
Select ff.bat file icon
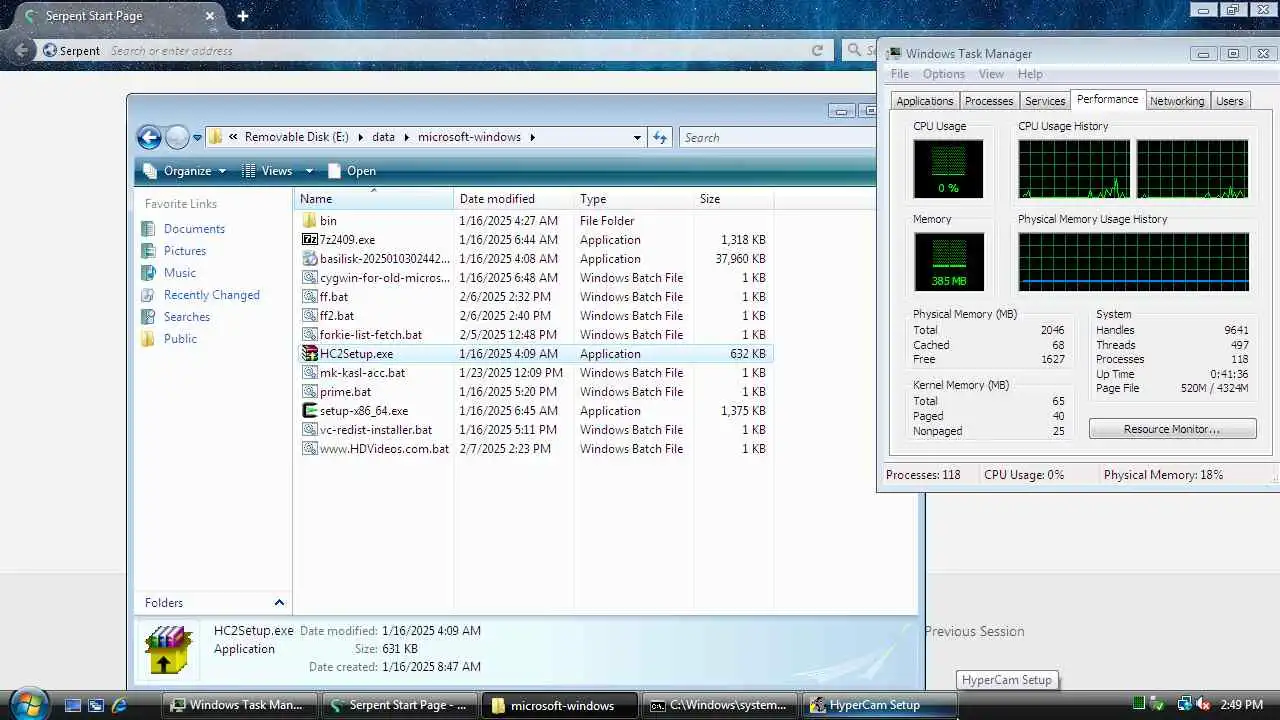(x=310, y=297)
